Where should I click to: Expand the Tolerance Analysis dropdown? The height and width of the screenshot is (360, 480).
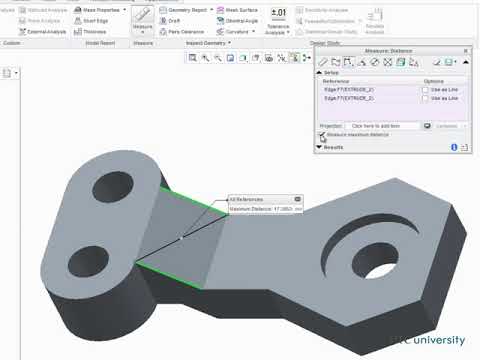tap(288, 32)
